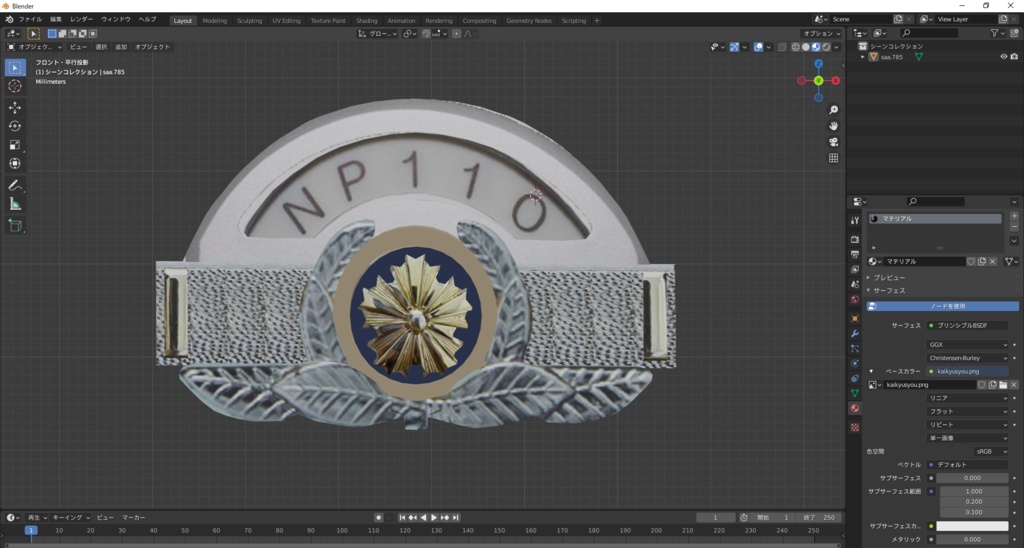The height and width of the screenshot is (548, 1024).
Task: Open the Object Data mesh tab
Action: pos(855,393)
